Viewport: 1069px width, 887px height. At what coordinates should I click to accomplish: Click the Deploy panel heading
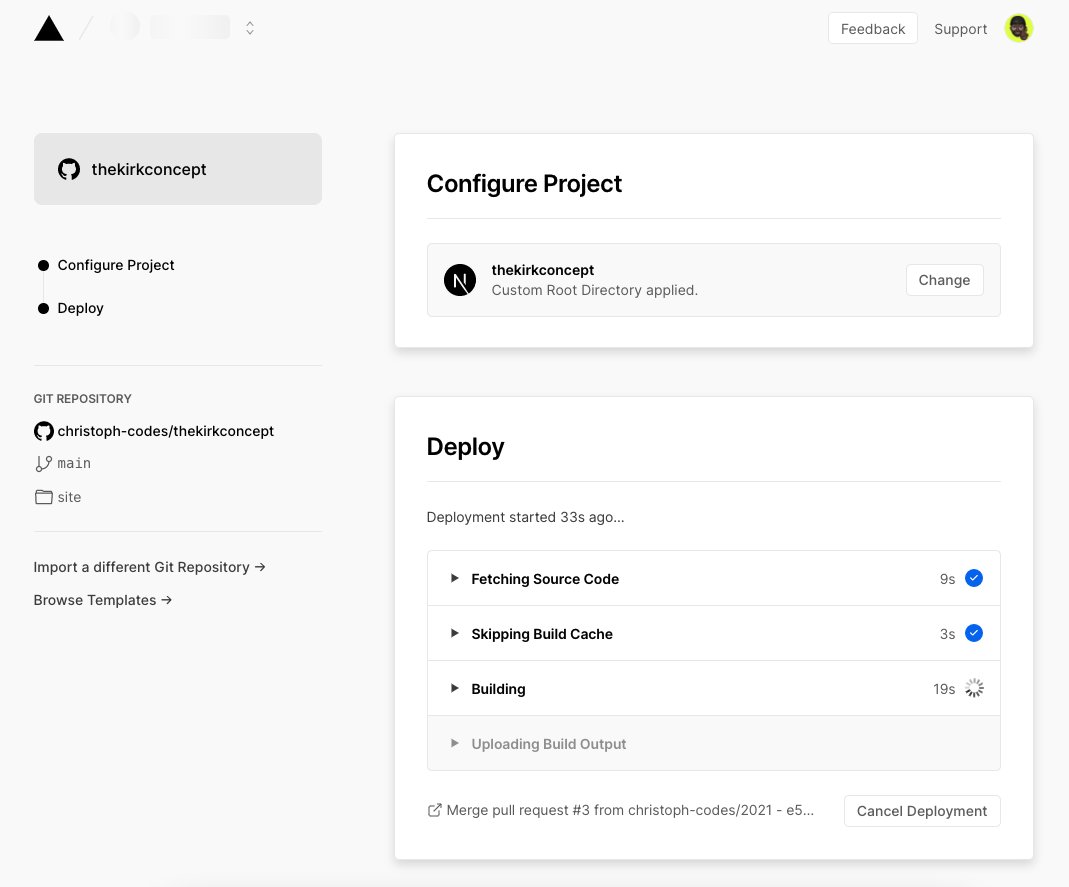tap(465, 447)
